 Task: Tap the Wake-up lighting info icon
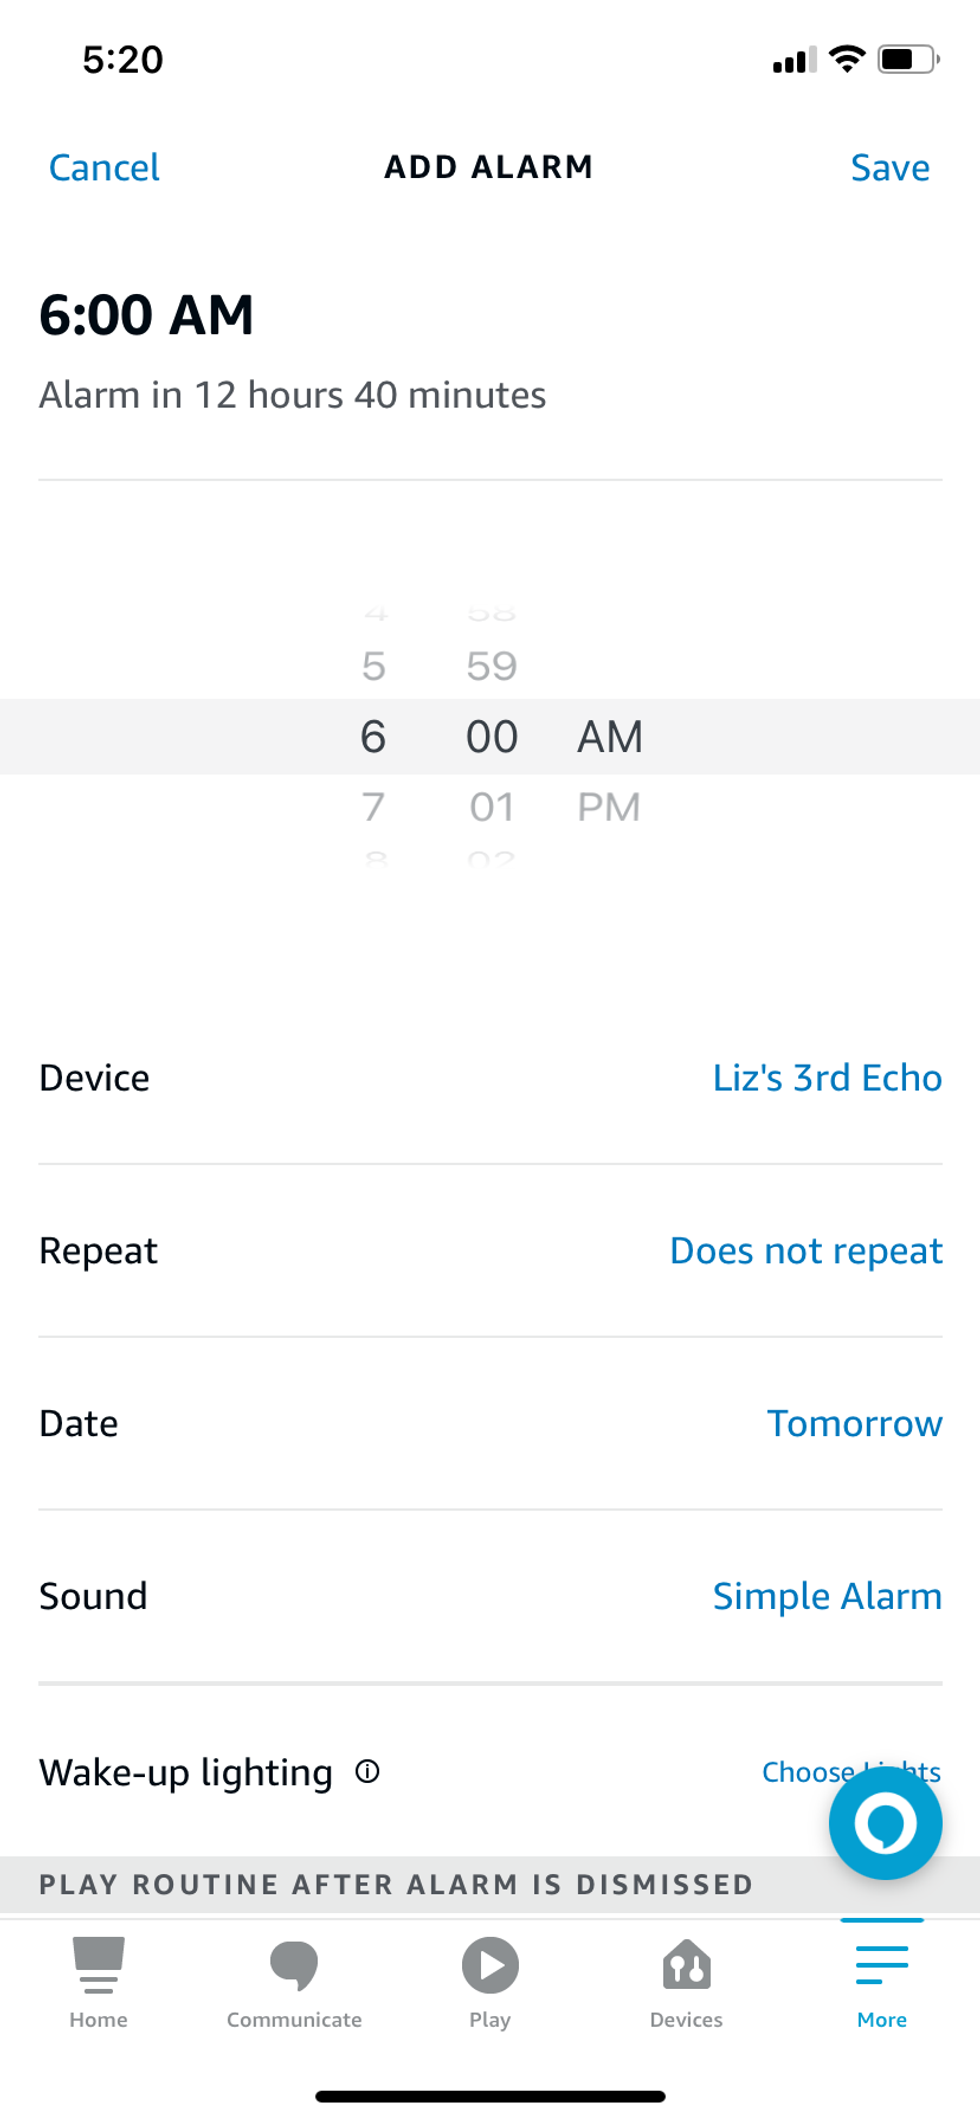coord(368,1770)
